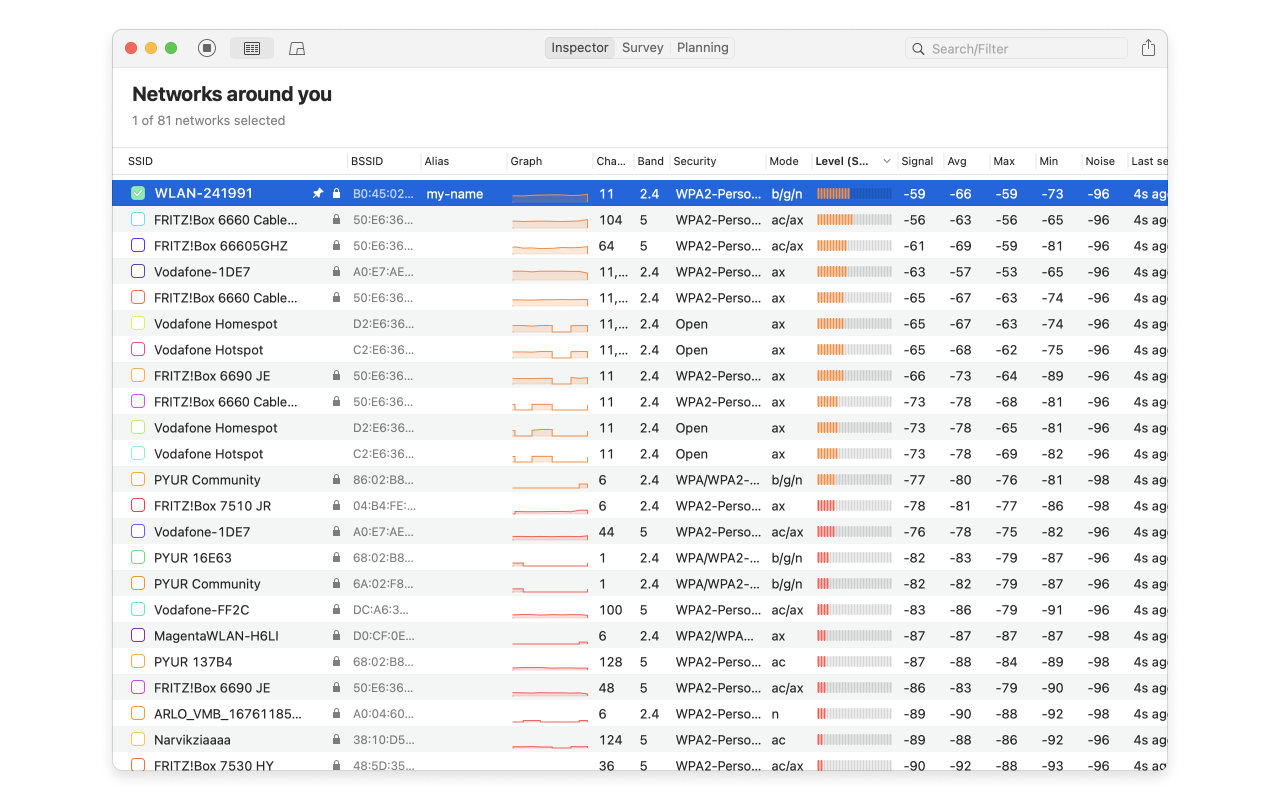
Task: Click the PYUR 137B4 network name
Action: point(193,661)
